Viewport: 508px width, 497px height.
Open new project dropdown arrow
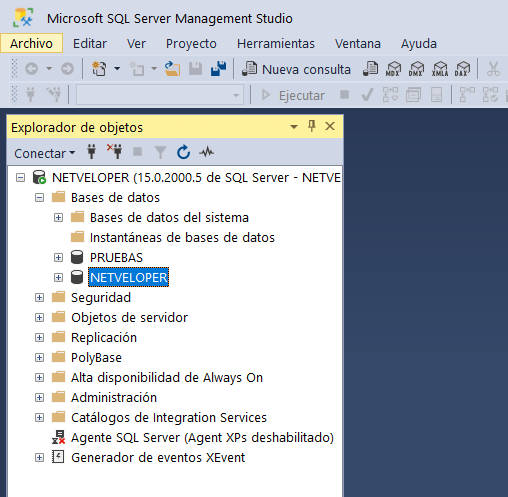pos(117,69)
